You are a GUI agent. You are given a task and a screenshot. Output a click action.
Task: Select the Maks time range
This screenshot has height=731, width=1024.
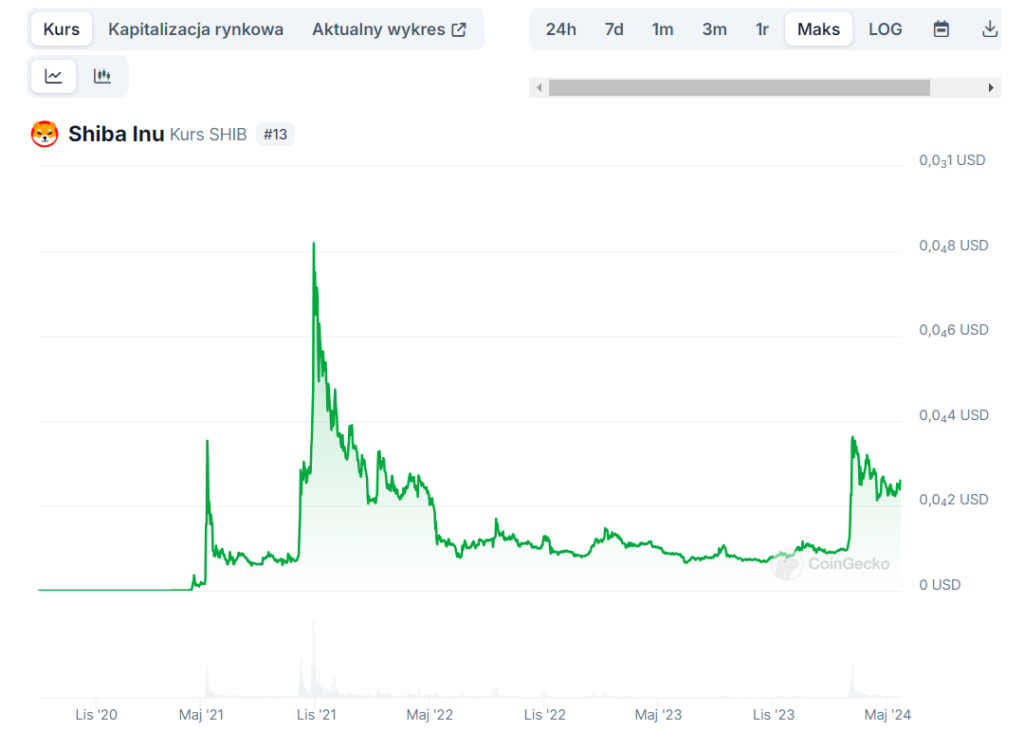click(x=818, y=29)
